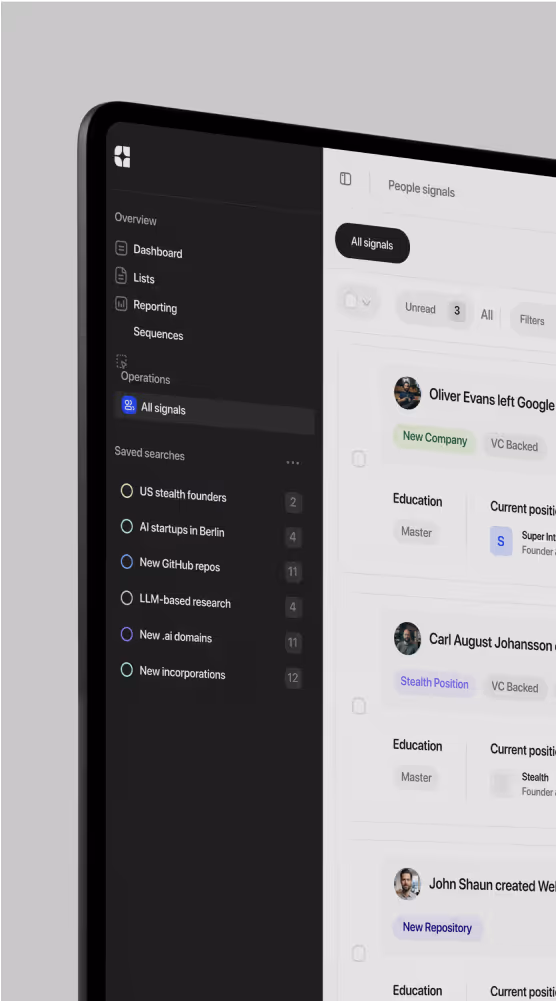Click the unread count badge 3
The width and height of the screenshot is (556, 1001).
pos(456,311)
